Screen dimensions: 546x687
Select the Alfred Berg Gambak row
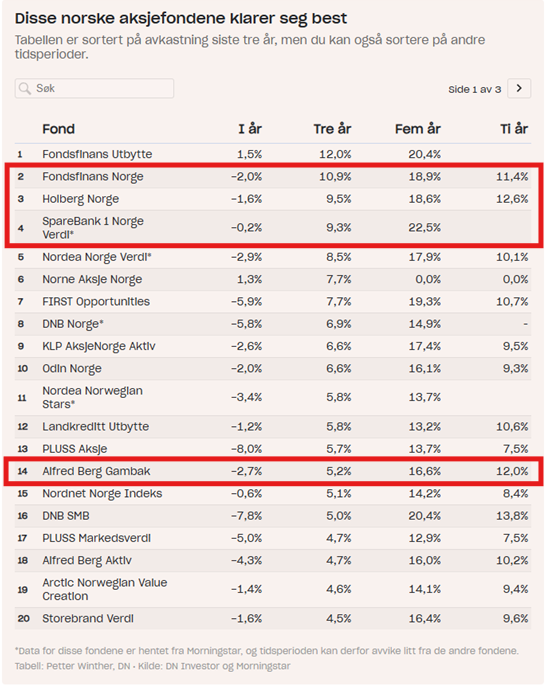point(273,471)
